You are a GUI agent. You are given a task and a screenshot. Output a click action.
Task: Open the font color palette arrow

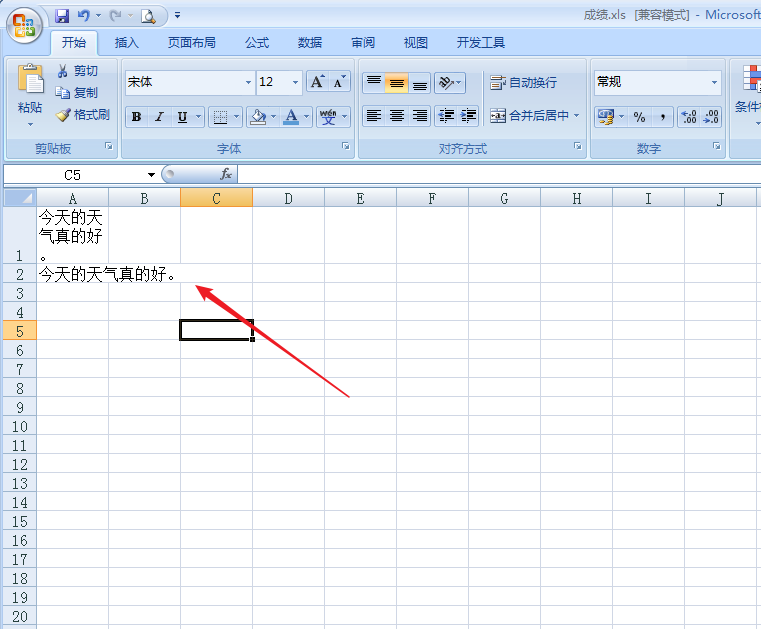(x=307, y=117)
